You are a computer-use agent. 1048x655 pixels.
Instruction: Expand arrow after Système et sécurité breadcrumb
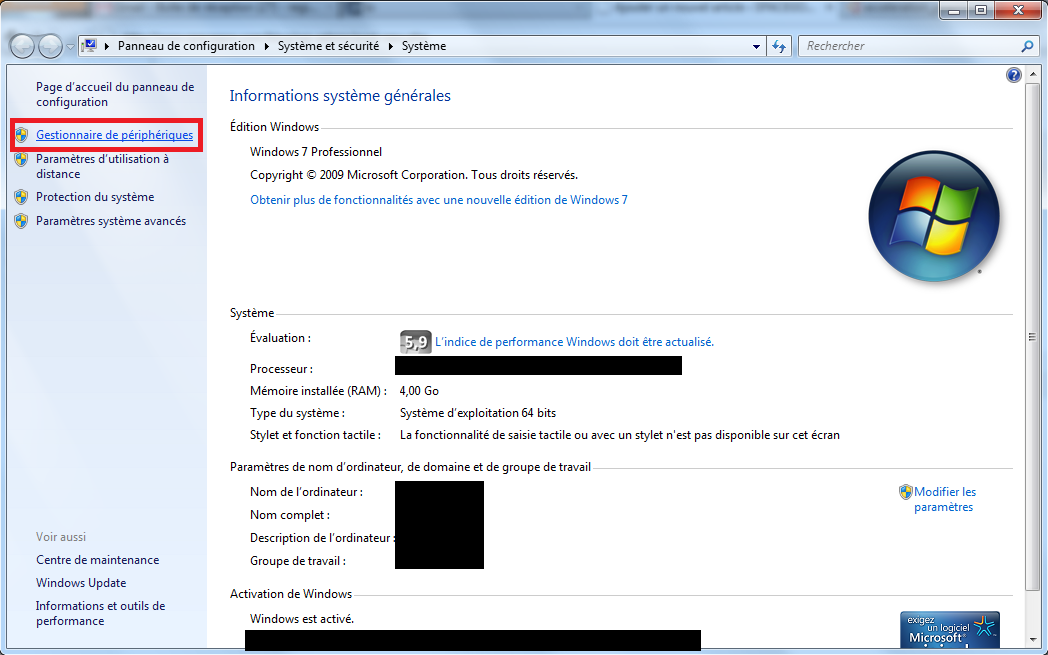(x=390, y=46)
